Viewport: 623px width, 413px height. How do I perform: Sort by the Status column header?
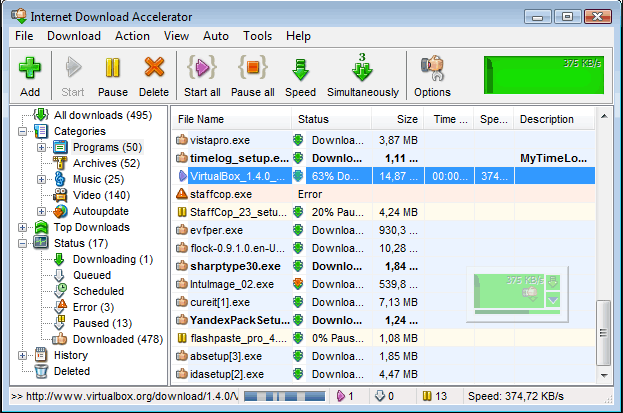click(x=332, y=119)
